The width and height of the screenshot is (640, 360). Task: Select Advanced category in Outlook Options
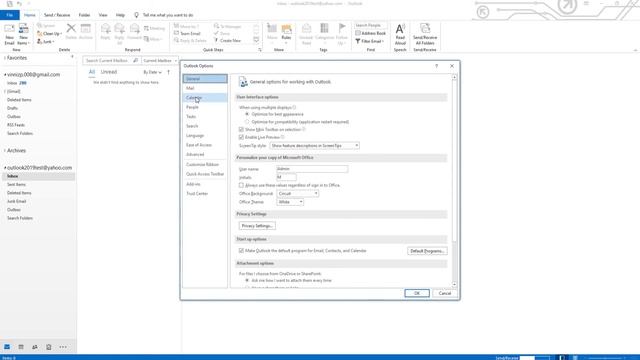pos(205,154)
